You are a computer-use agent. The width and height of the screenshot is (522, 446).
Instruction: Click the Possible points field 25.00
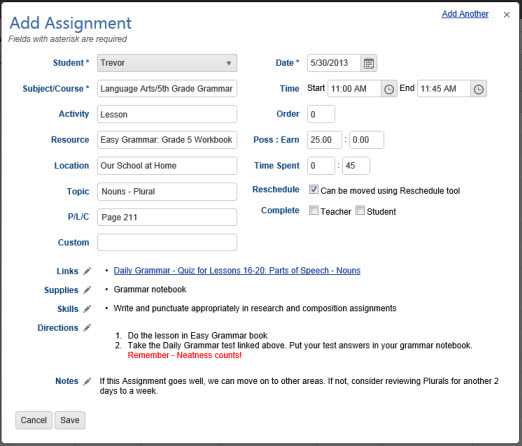click(325, 140)
